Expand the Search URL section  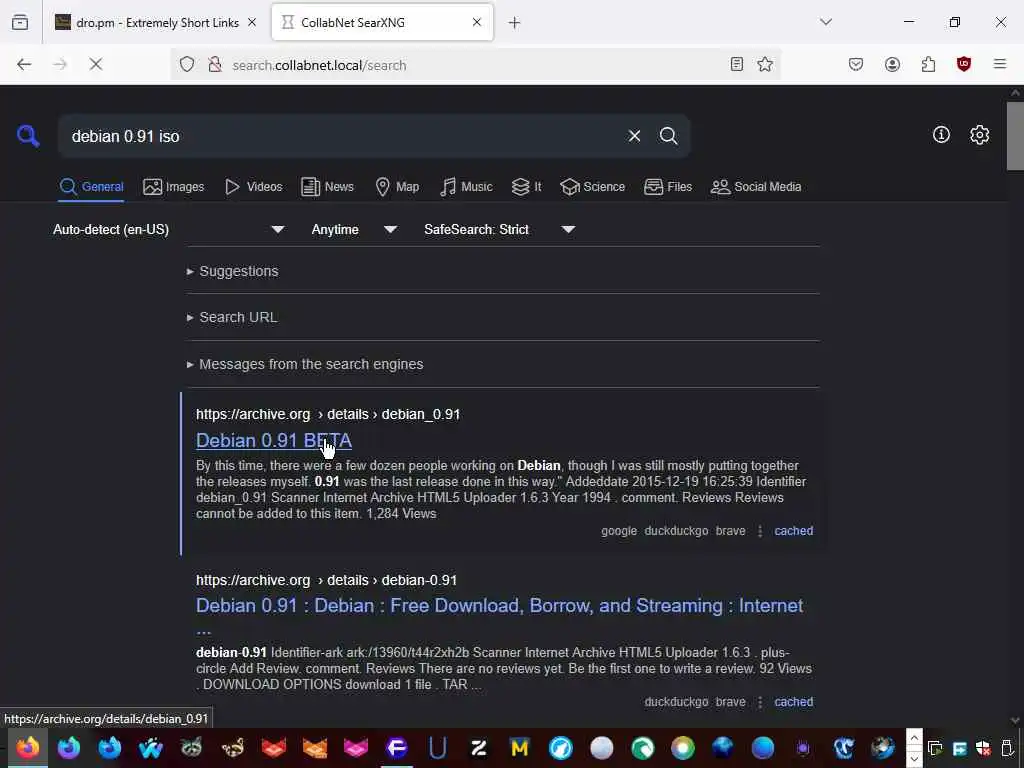coord(232,317)
